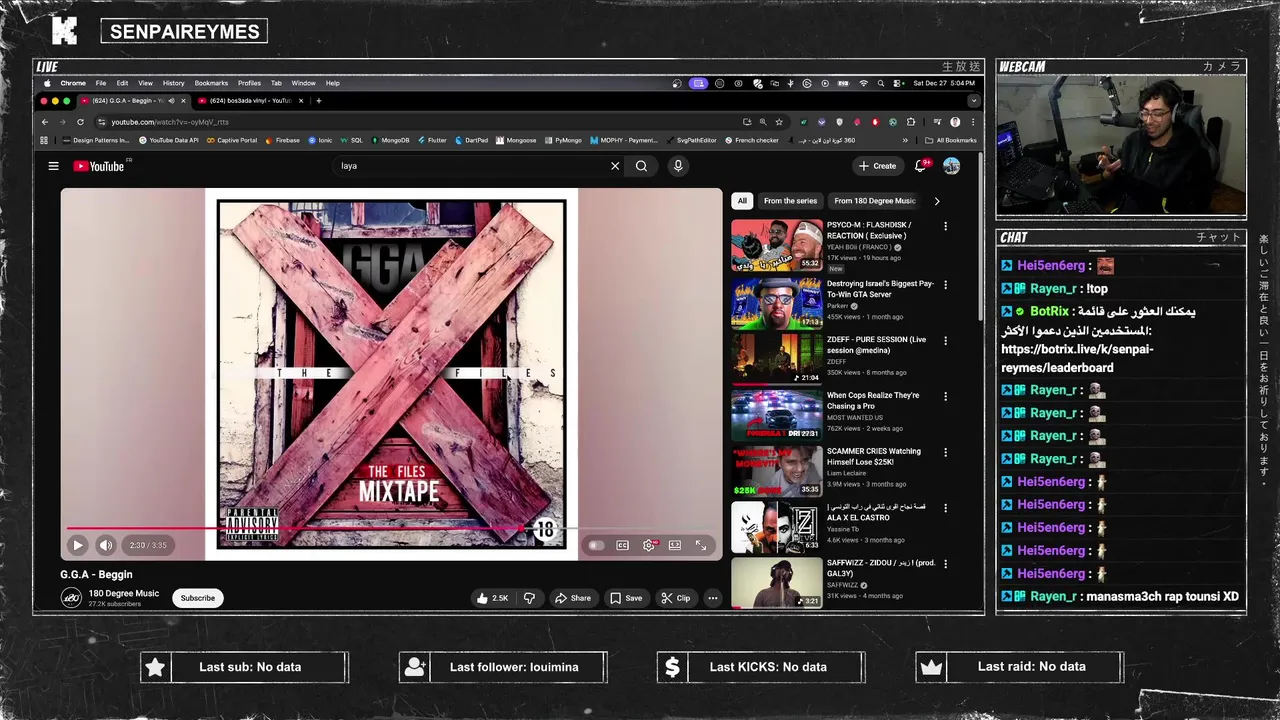Viewport: 1280px width, 720px height.
Task: Open the Chrome three-dot menu
Action: 973,122
